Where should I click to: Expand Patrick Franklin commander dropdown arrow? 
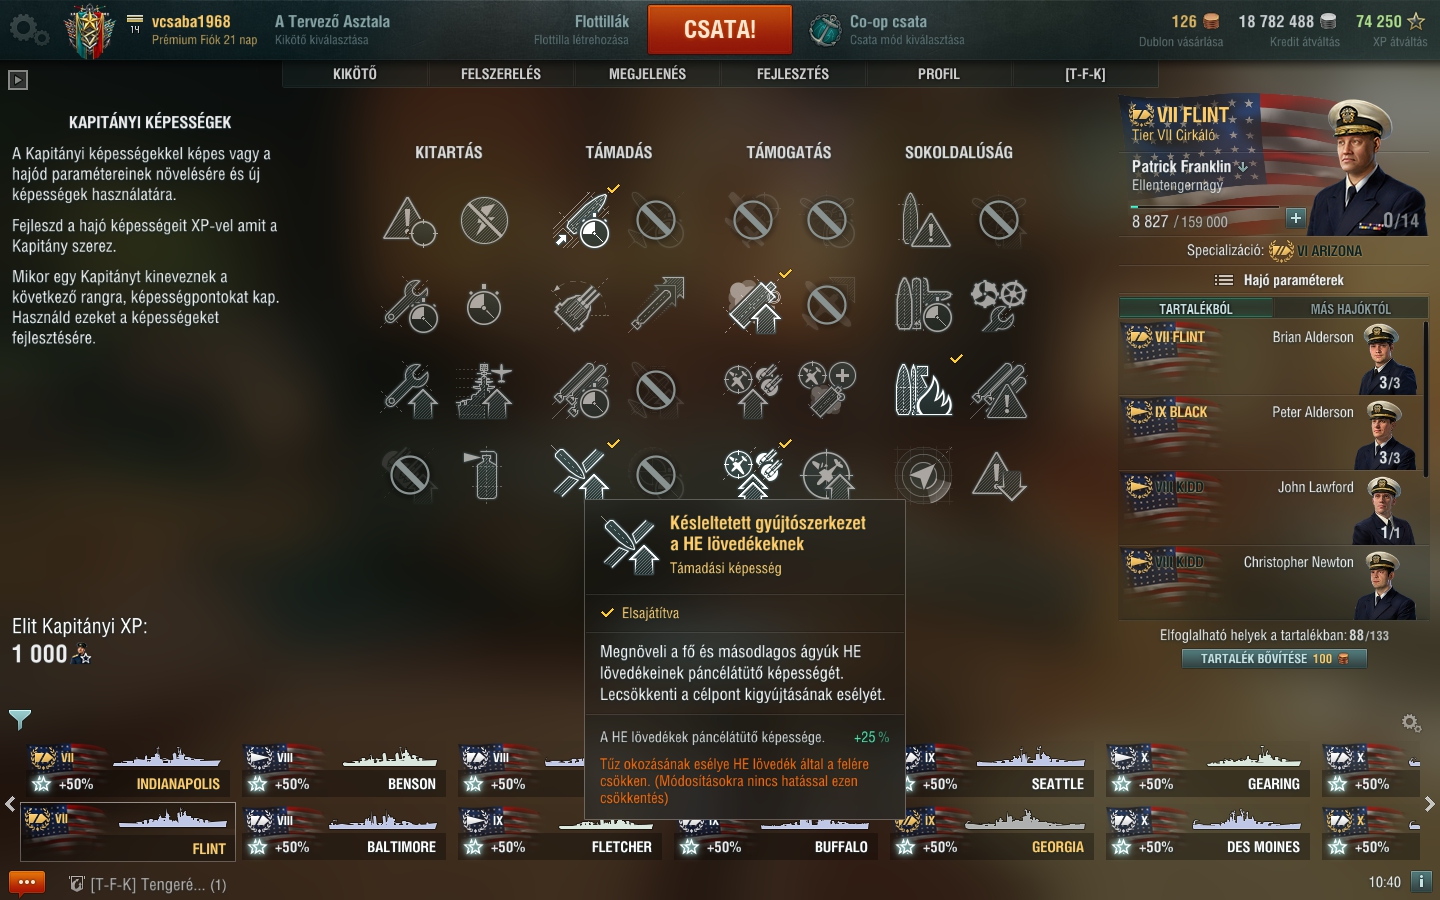(1243, 166)
